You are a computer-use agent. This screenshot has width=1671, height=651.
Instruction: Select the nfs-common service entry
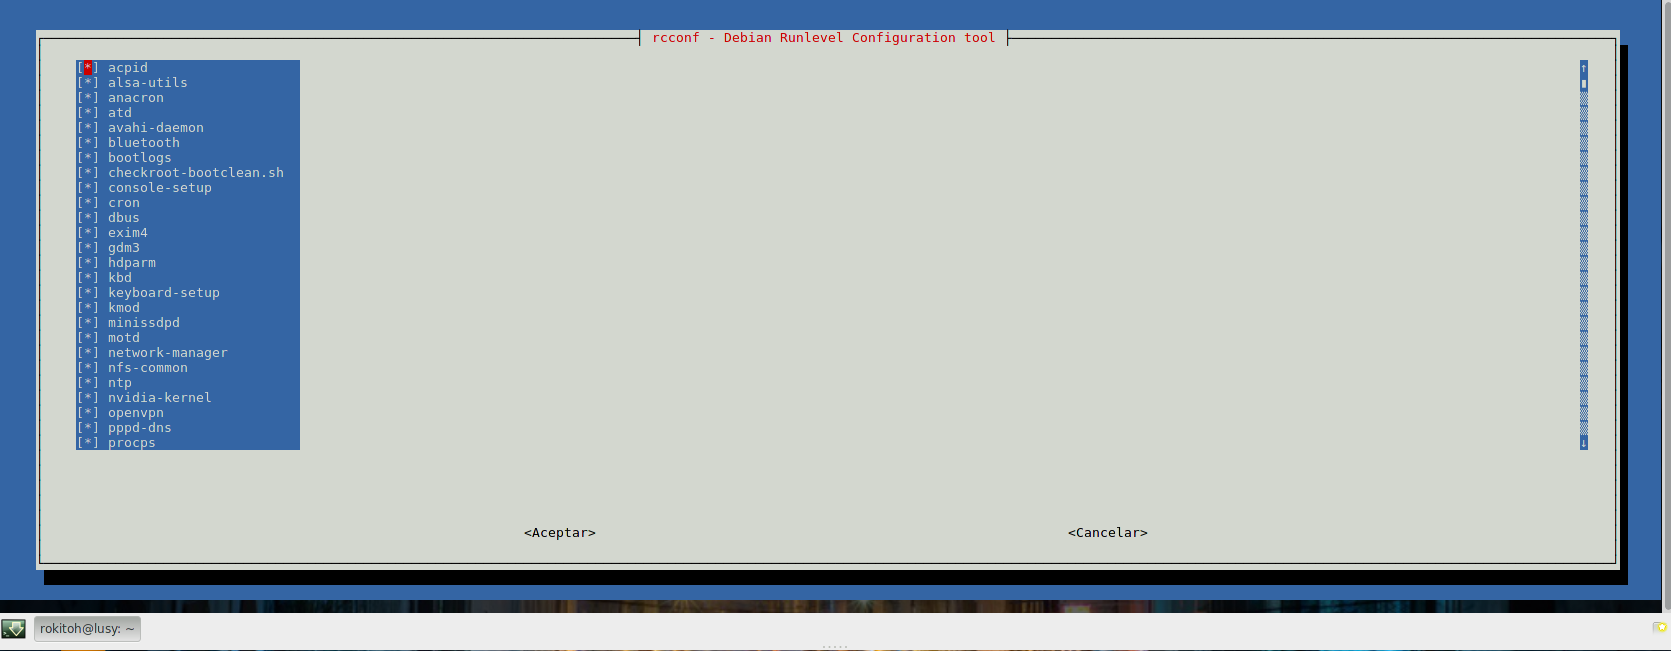(x=147, y=368)
